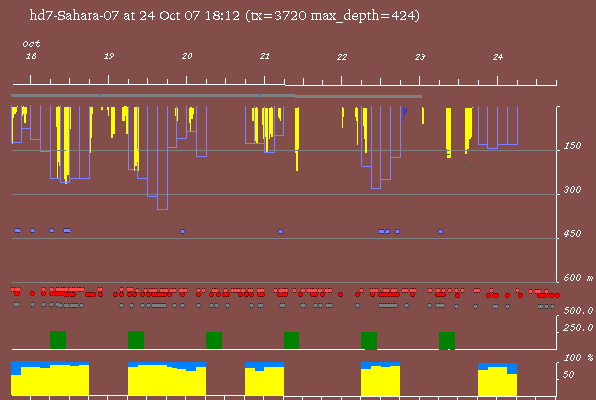Select the date label 21 on the time axis

point(265,56)
